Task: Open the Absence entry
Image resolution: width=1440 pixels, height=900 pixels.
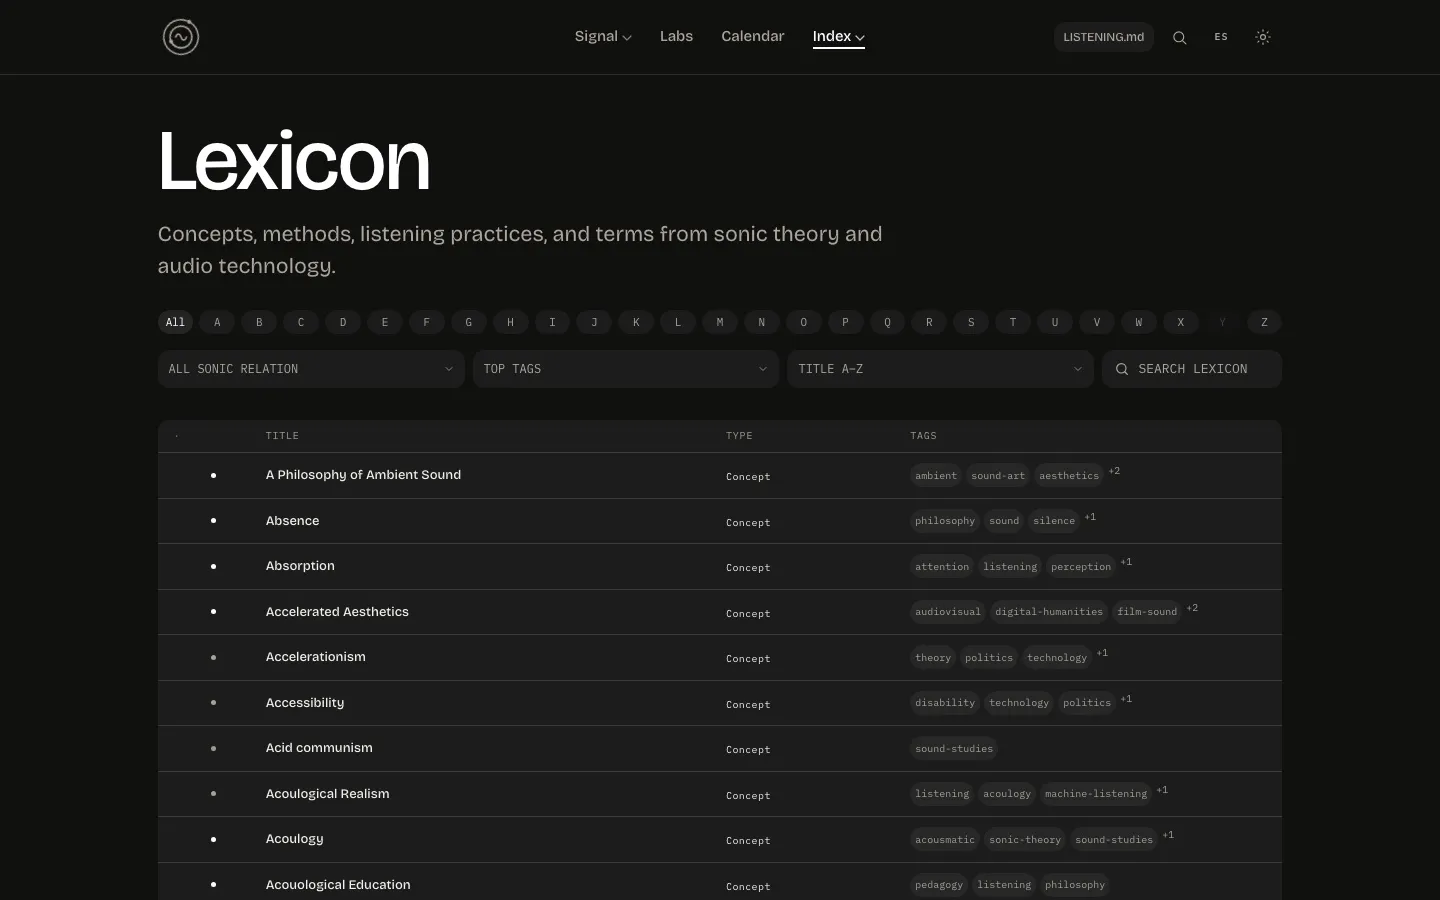Action: 292,521
